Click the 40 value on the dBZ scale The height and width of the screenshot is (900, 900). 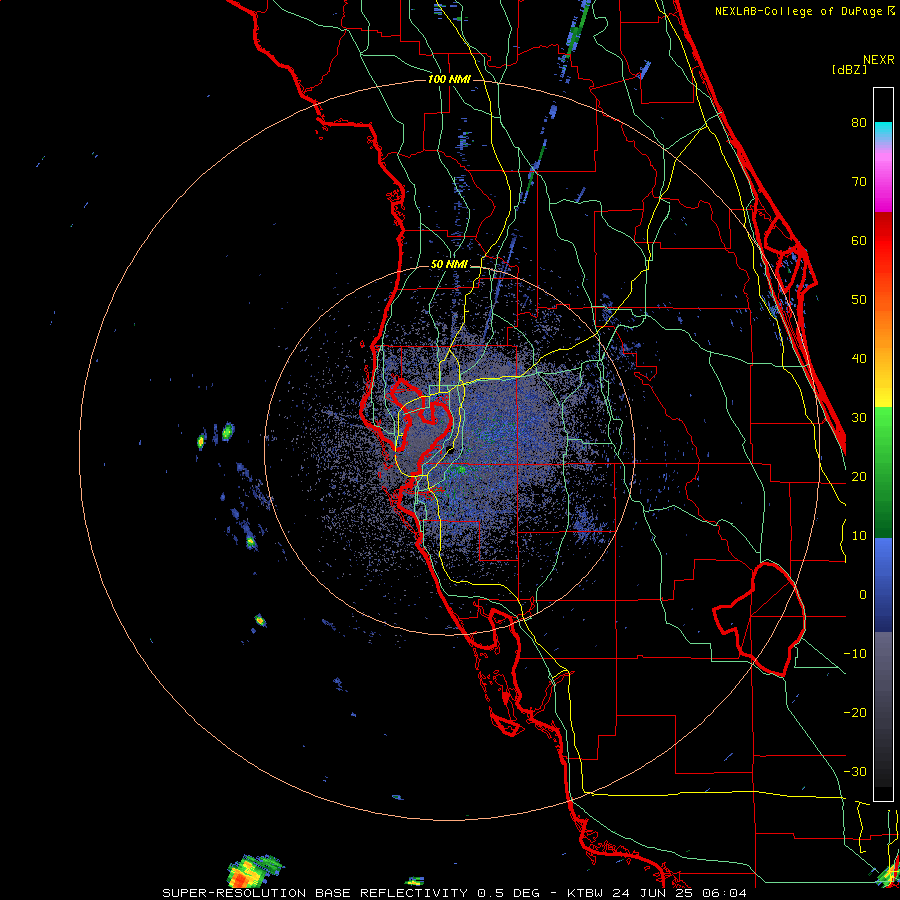tap(859, 359)
